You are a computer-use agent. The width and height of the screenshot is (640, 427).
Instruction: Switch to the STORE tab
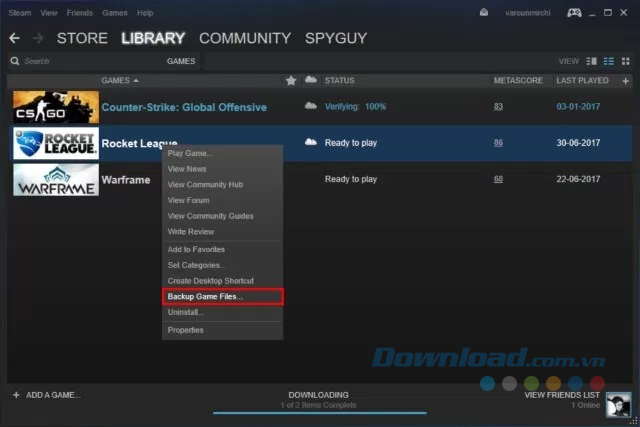pyautogui.click(x=82, y=39)
